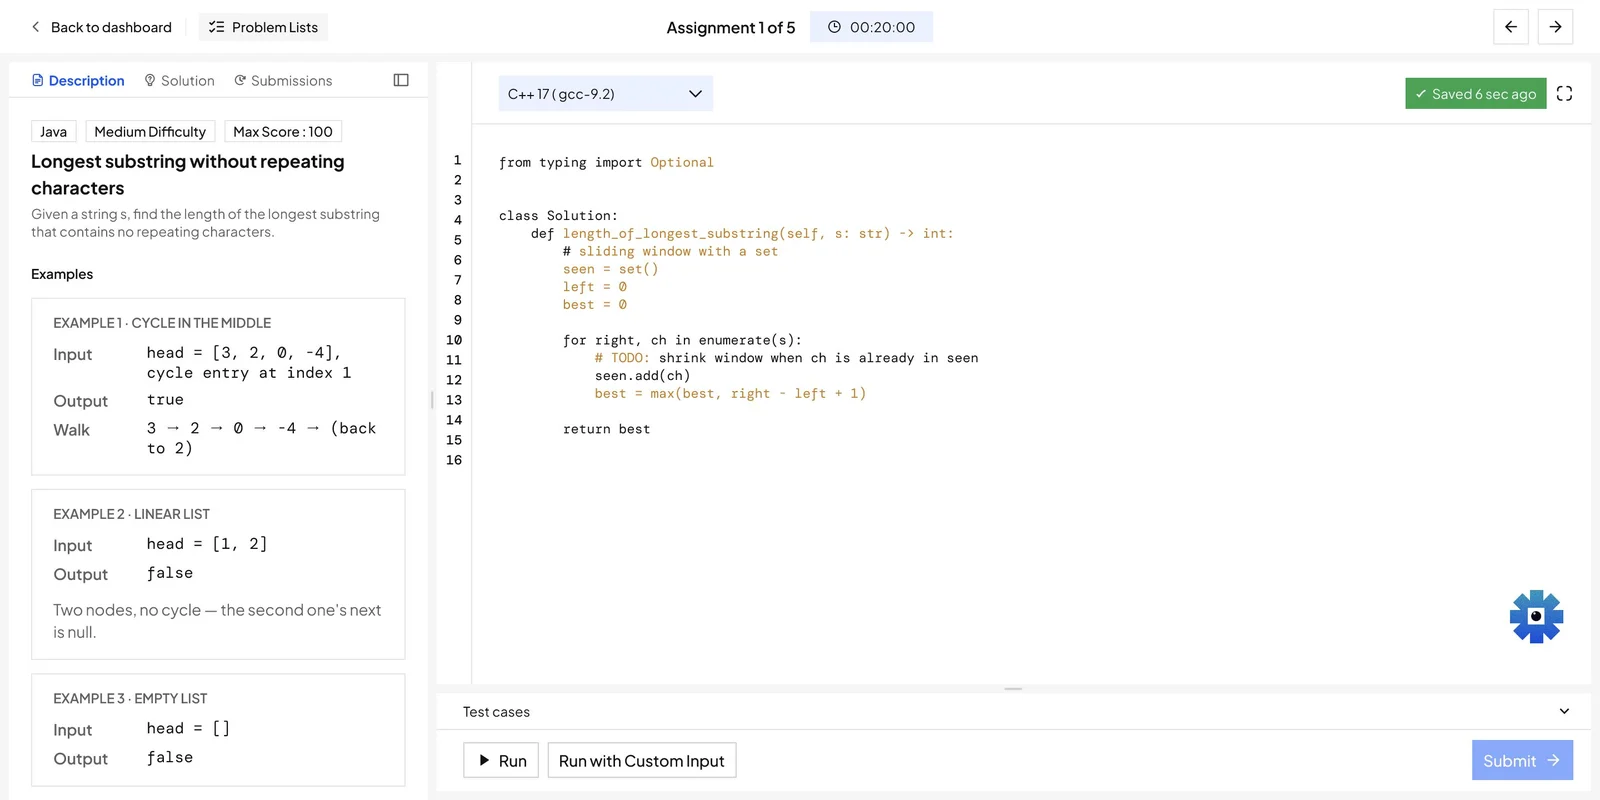1600x800 pixels.
Task: Collapse the problem description panel
Action: [401, 80]
